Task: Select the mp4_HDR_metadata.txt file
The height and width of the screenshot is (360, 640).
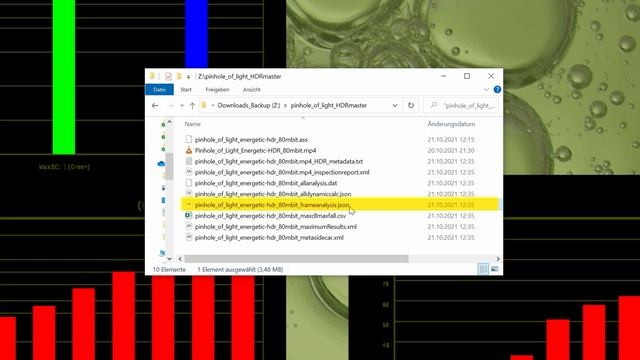Action: point(279,161)
